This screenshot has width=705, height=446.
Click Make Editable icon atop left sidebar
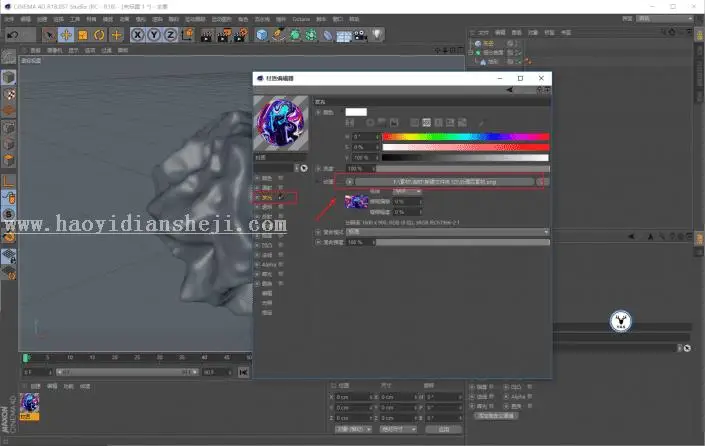coord(9,57)
